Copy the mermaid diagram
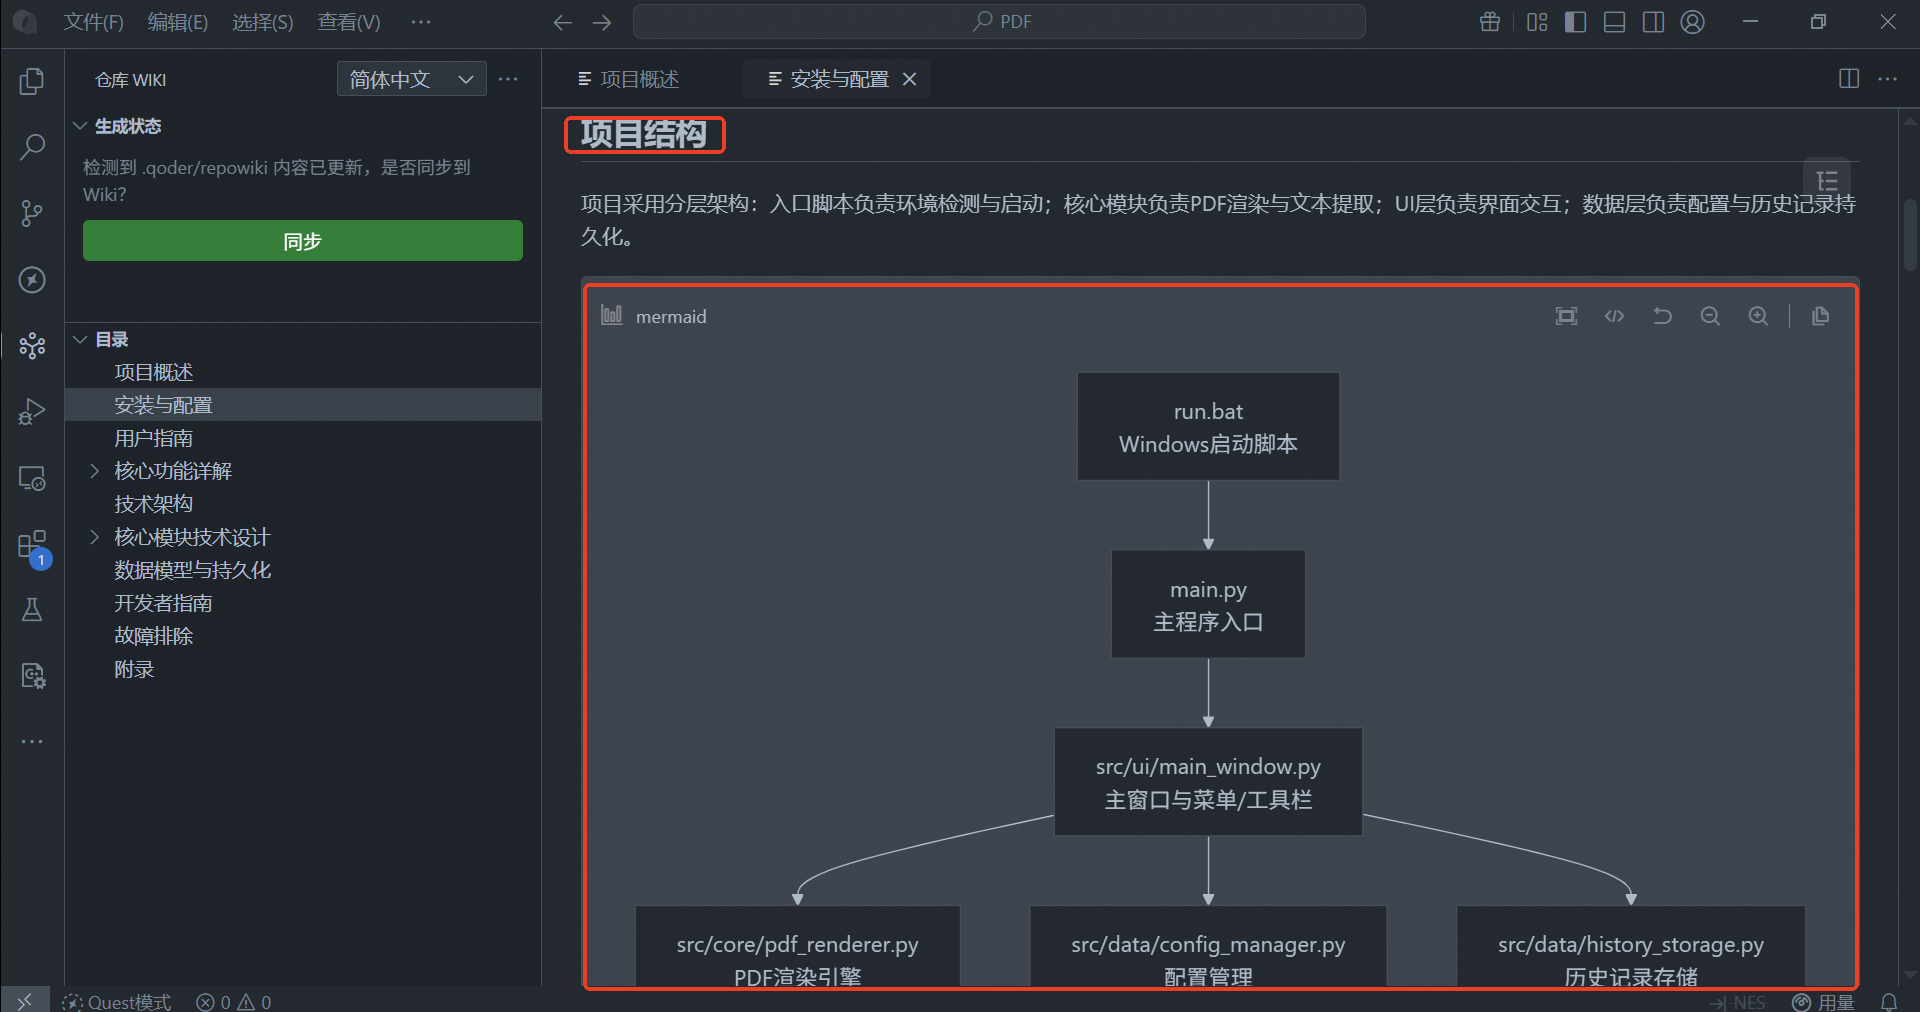Viewport: 1920px width, 1012px height. point(1820,316)
